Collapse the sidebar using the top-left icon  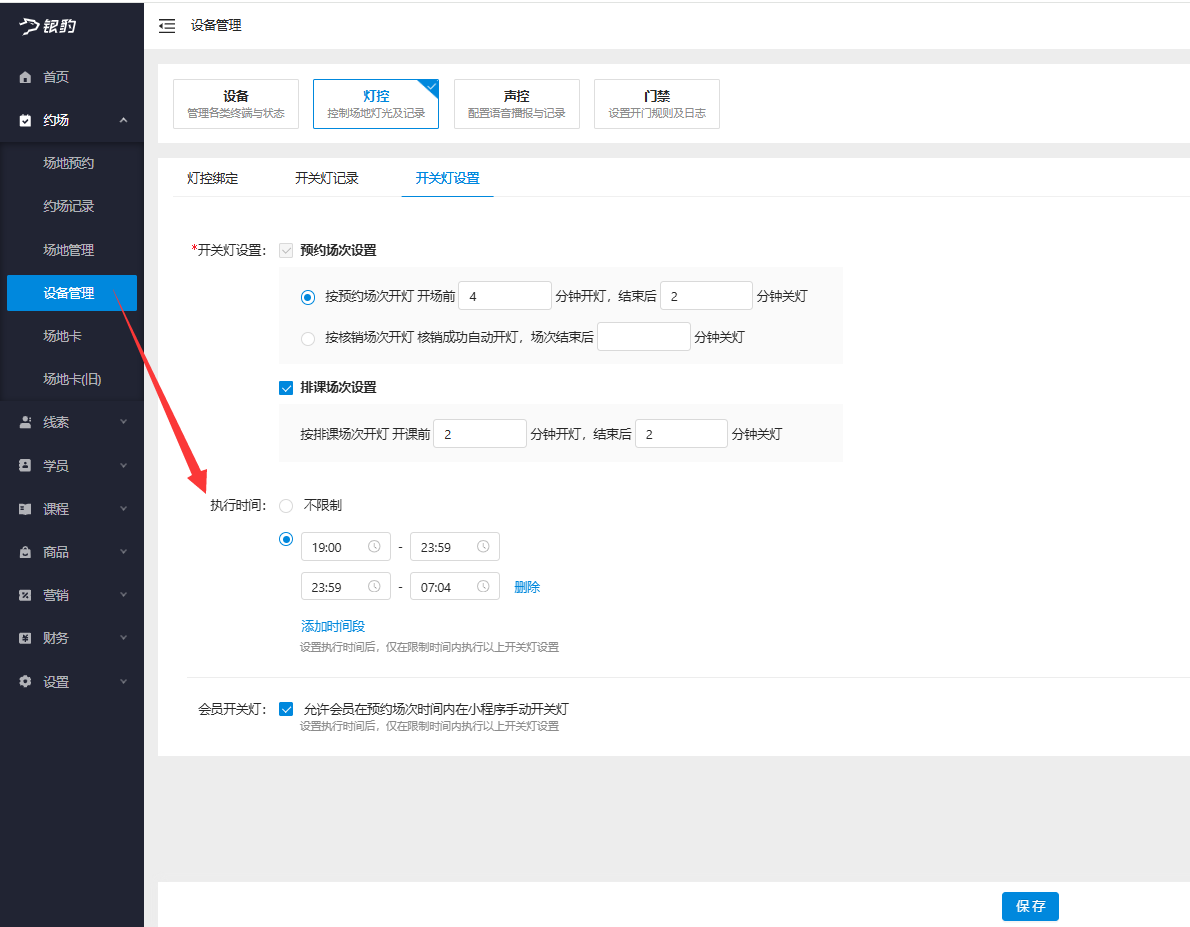[167, 26]
